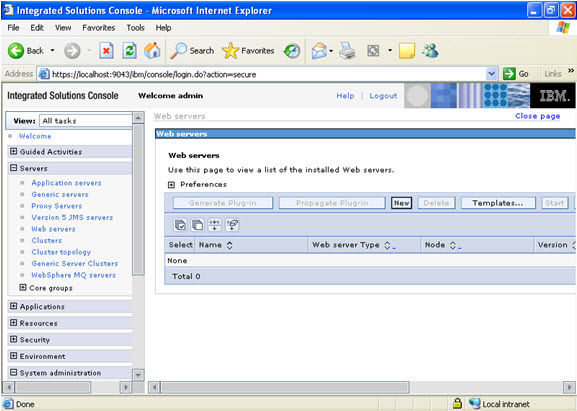
Task: Click the Select all items icon
Action: (180, 224)
